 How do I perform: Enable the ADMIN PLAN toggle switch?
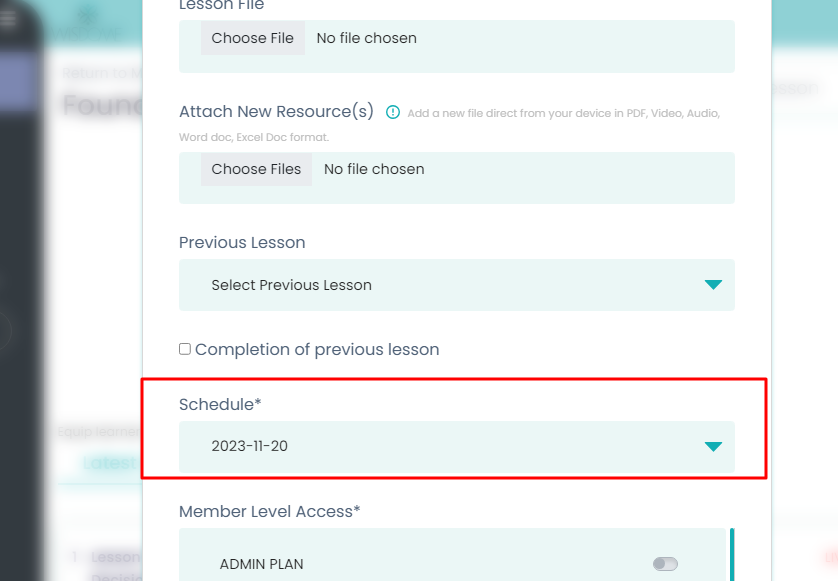click(665, 564)
